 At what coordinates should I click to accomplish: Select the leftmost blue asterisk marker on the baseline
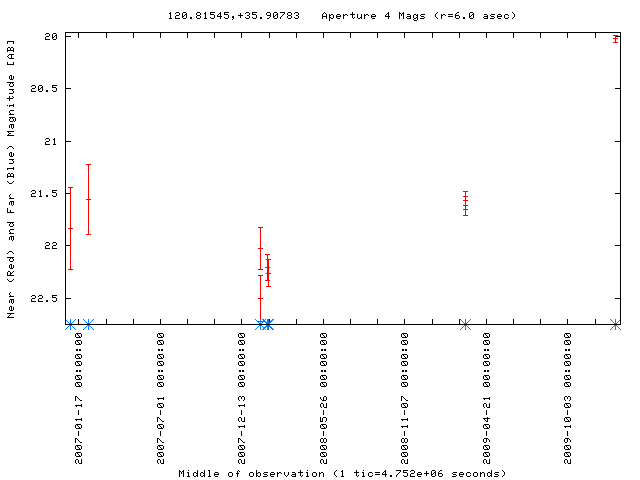pos(71,325)
